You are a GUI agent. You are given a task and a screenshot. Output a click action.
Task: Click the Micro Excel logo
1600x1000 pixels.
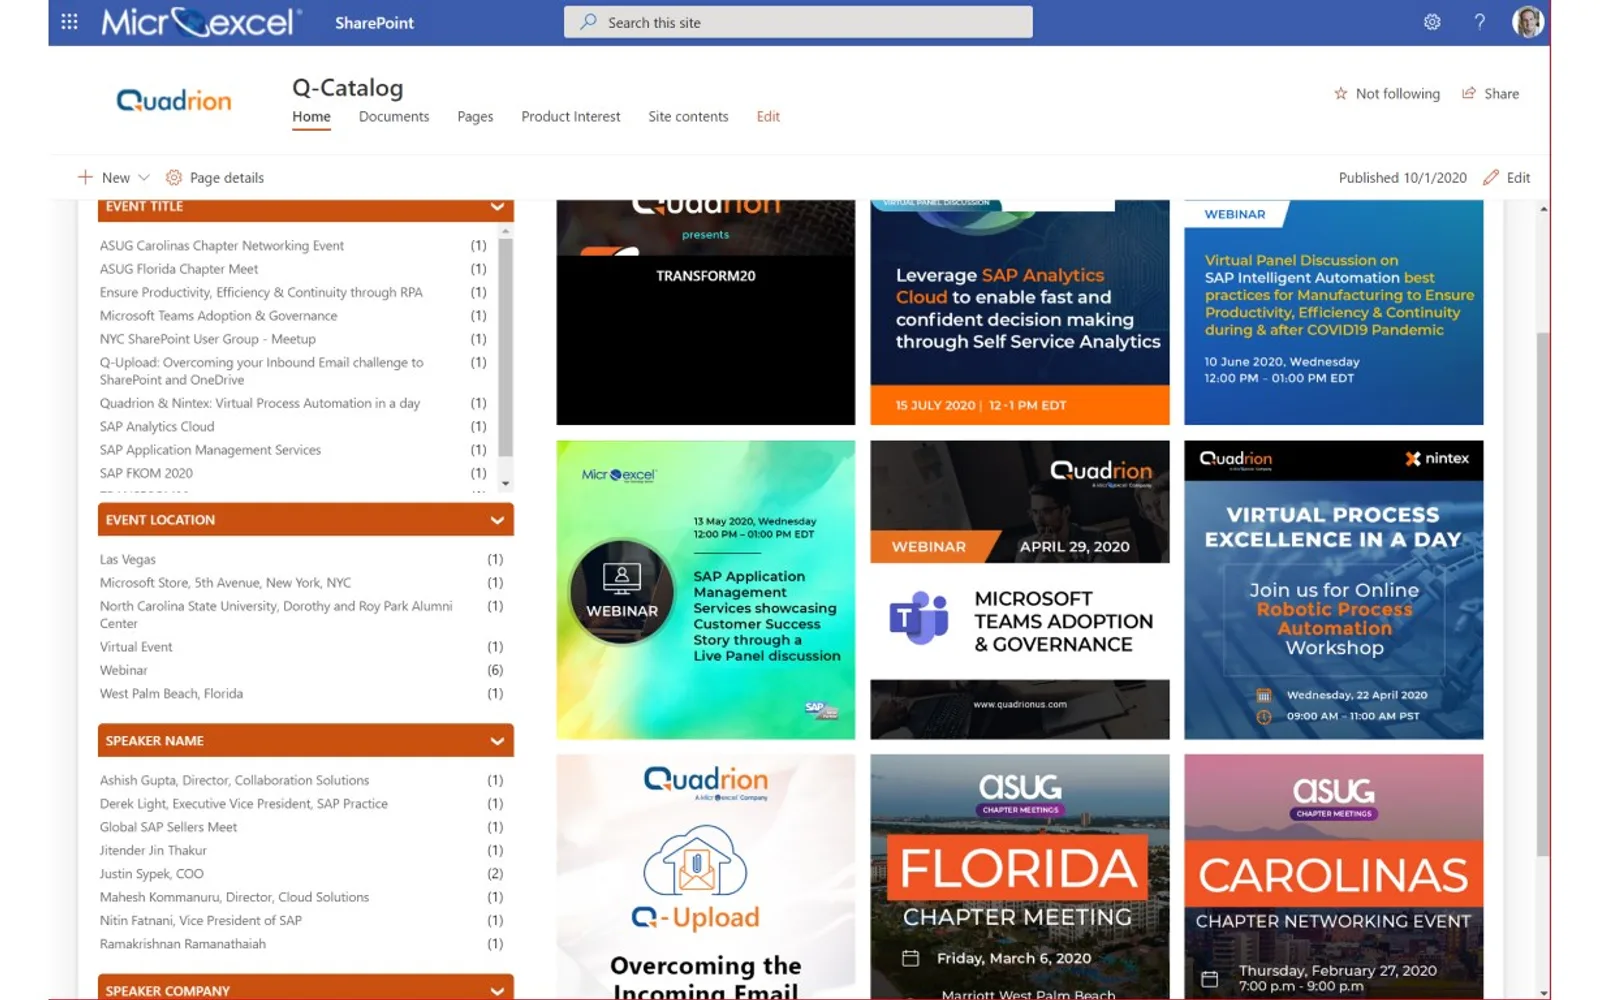coord(200,22)
